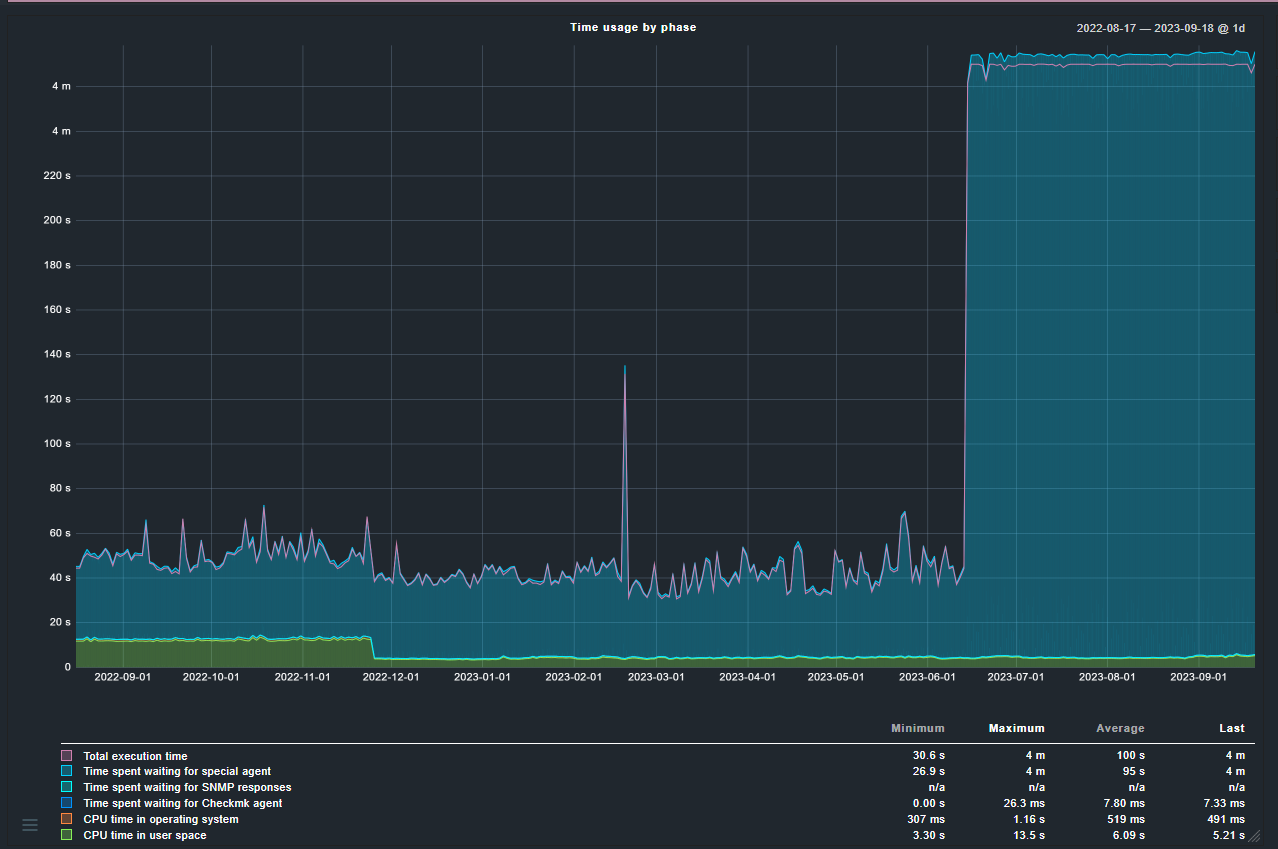Click the special agent legend color box
1278x849 pixels.
click(x=67, y=772)
